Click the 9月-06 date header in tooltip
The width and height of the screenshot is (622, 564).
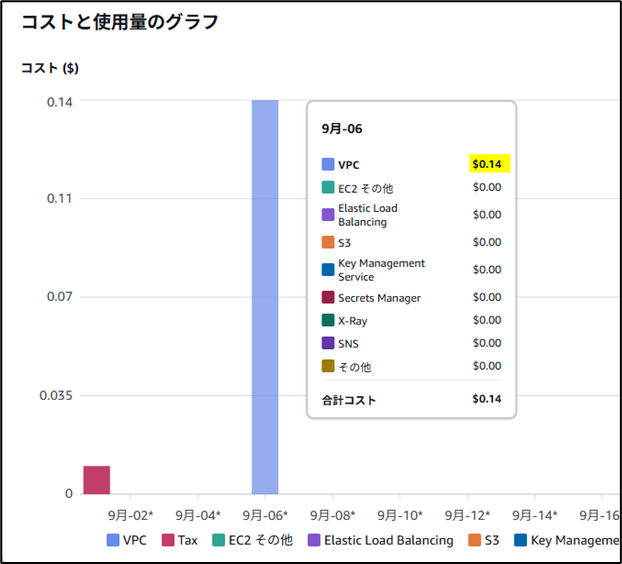[x=342, y=129]
